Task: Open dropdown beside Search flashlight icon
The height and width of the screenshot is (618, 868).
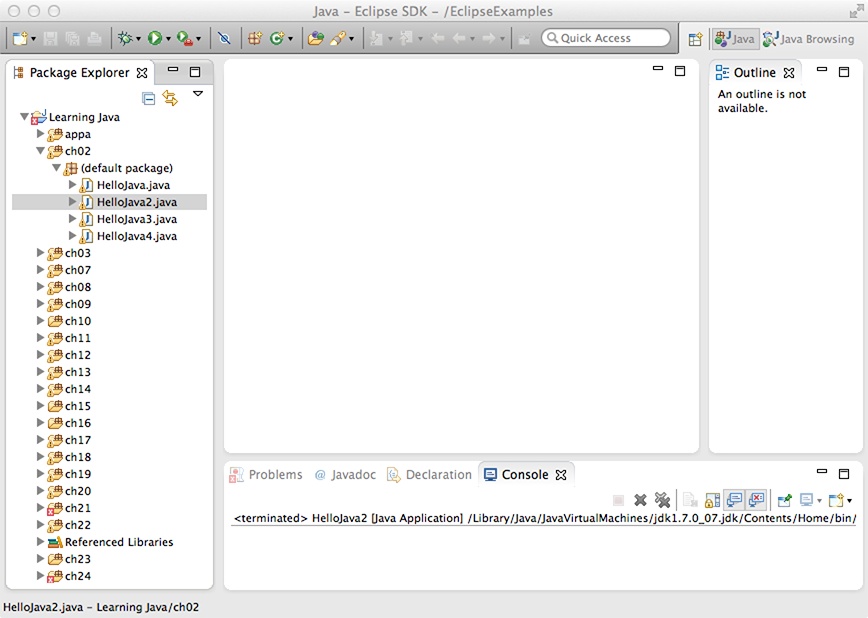Action: (351, 39)
